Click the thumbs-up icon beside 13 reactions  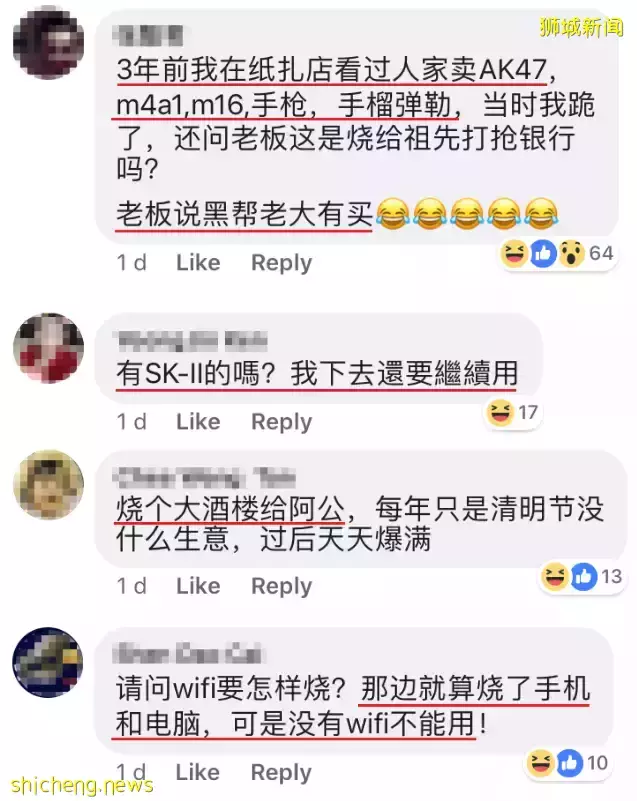pos(583,577)
